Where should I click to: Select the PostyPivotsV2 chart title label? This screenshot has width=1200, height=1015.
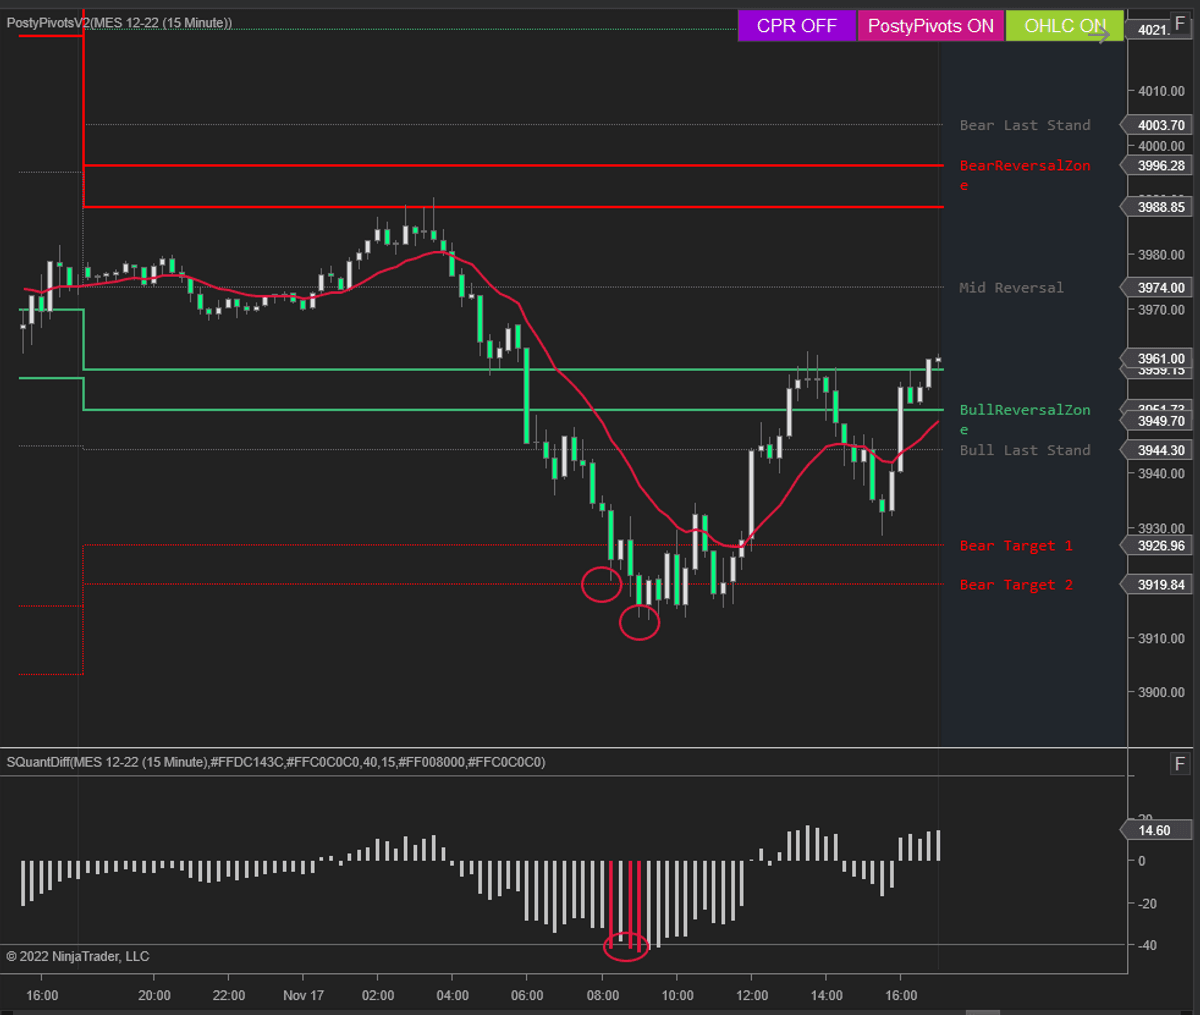point(119,23)
